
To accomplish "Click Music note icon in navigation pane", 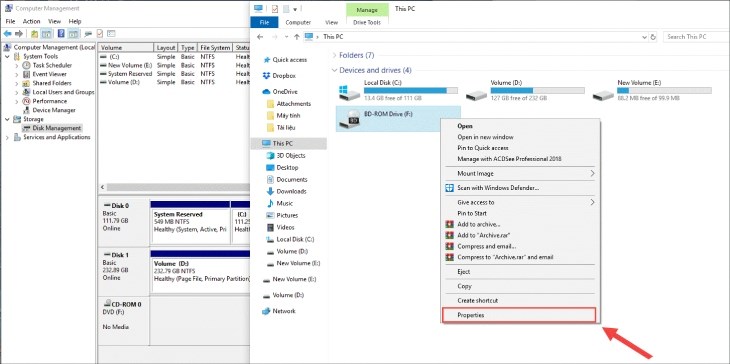I will [x=270, y=203].
